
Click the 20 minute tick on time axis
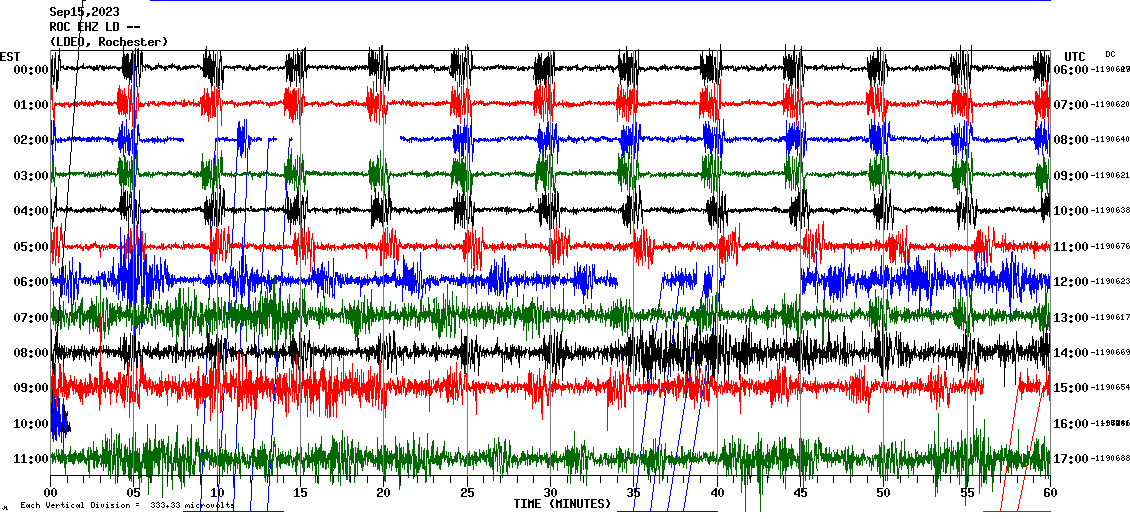click(x=384, y=493)
